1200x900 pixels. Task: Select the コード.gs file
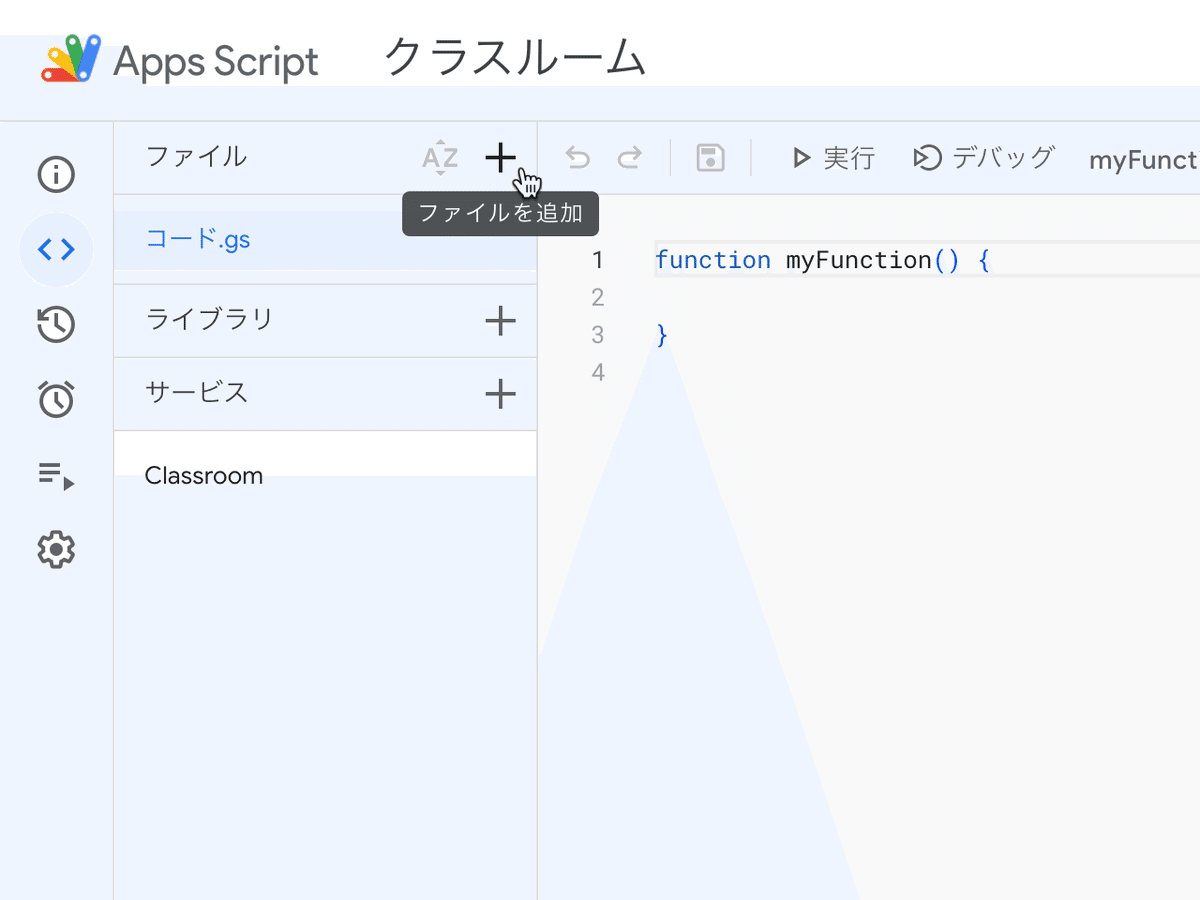pyautogui.click(x=325, y=240)
